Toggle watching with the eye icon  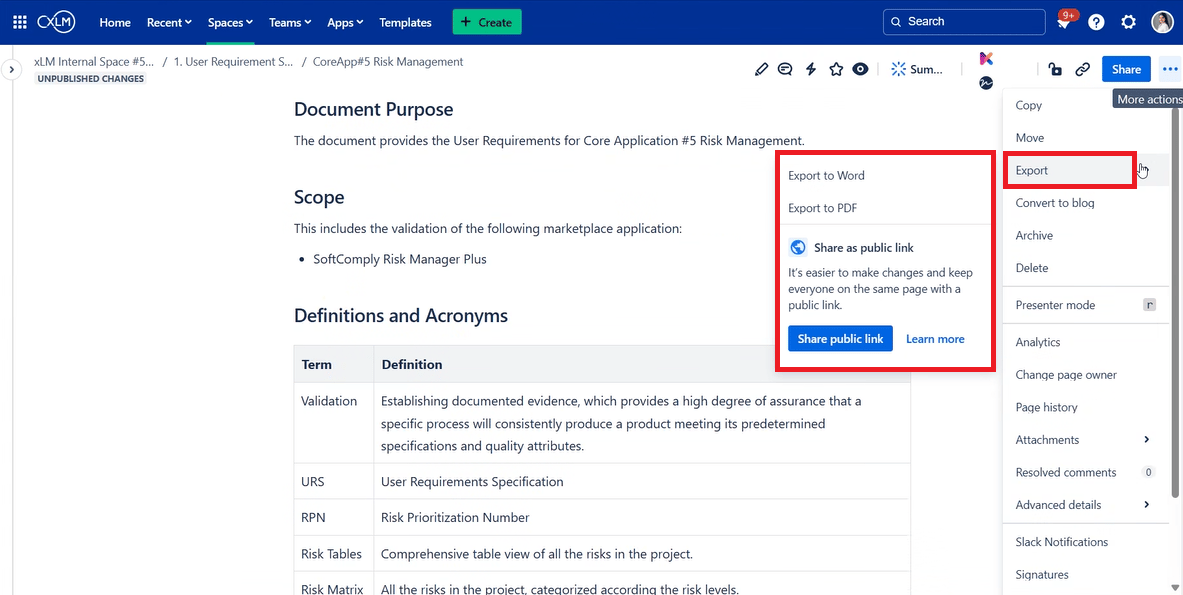[860, 69]
